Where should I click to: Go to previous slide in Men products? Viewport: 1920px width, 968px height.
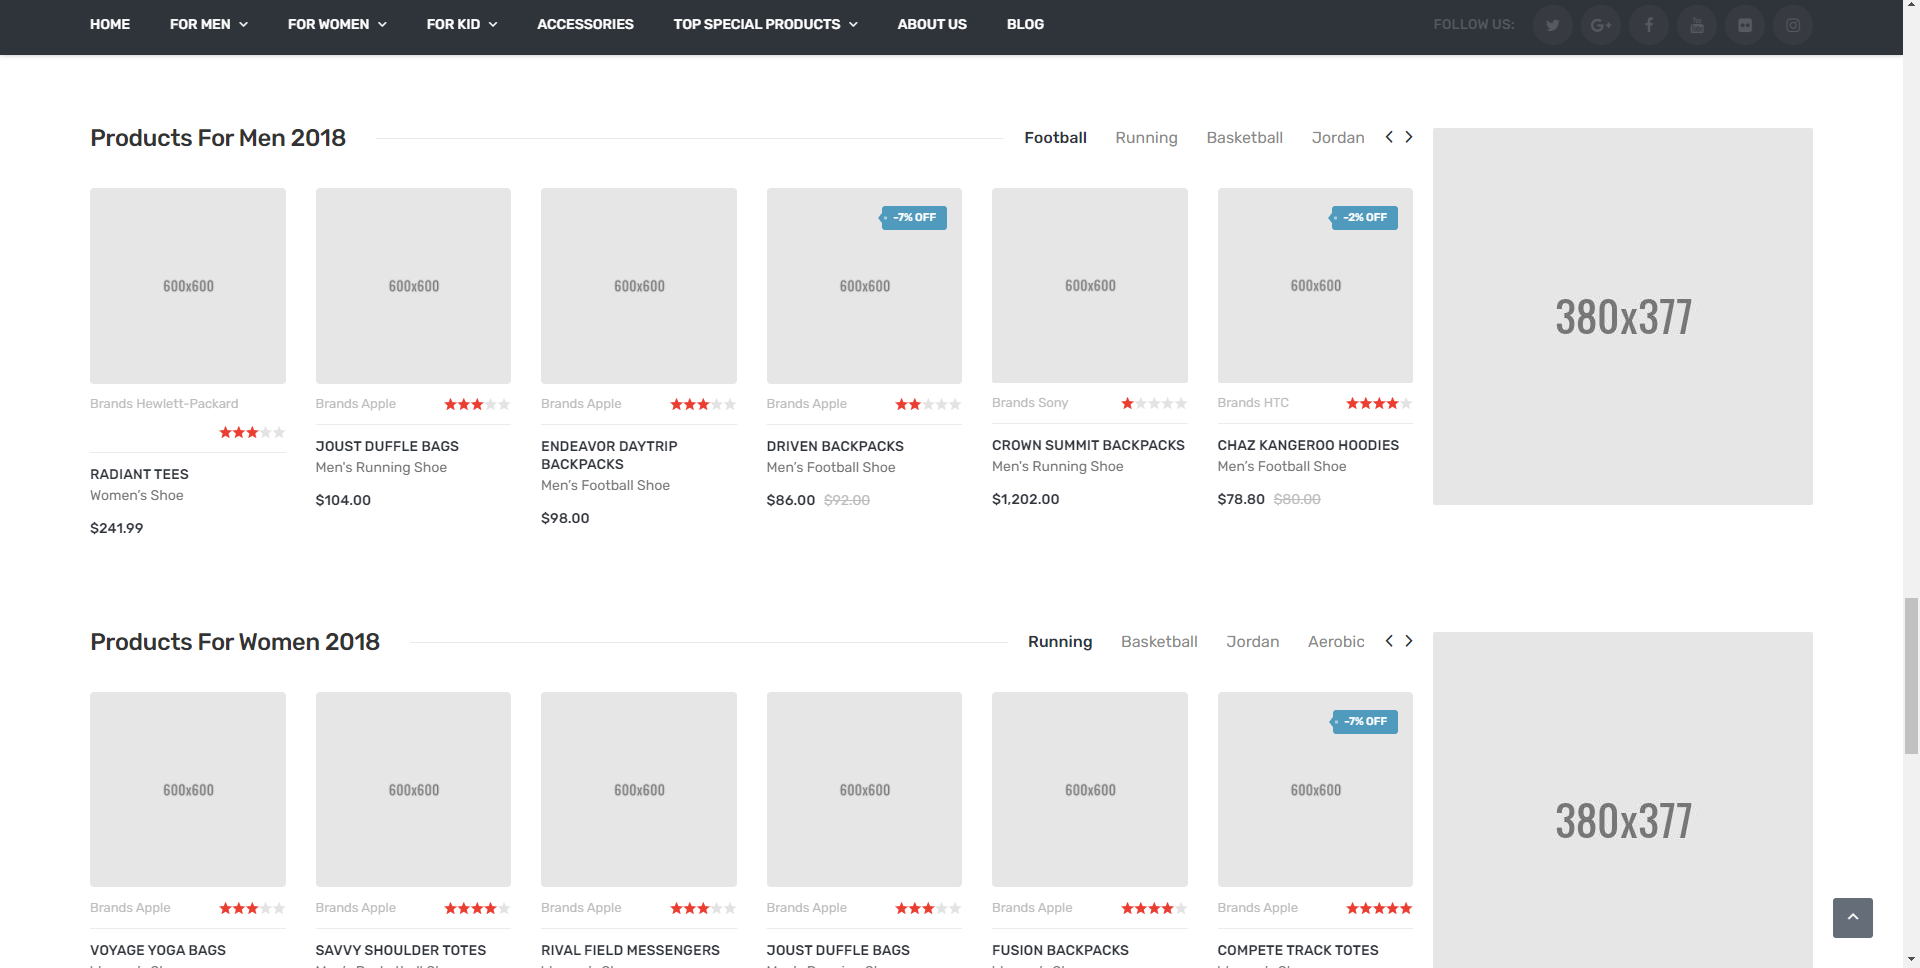(x=1389, y=137)
